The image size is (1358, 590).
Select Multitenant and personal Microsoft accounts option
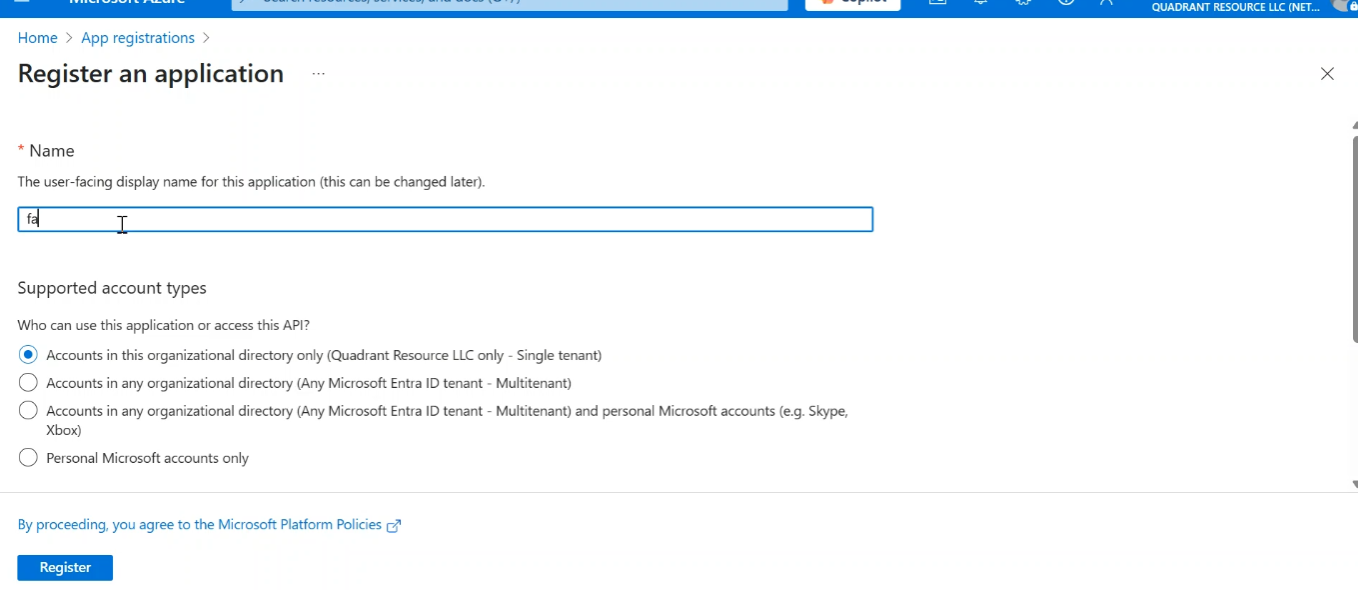(x=28, y=411)
